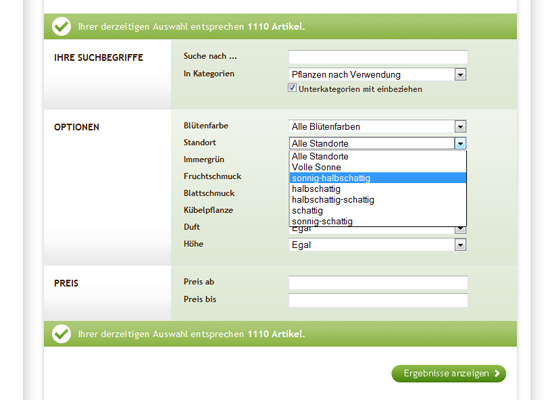Toggle Unterkategorien mit einbeziehen checkbox
Screen dimensions: 550x400
tap(292, 88)
